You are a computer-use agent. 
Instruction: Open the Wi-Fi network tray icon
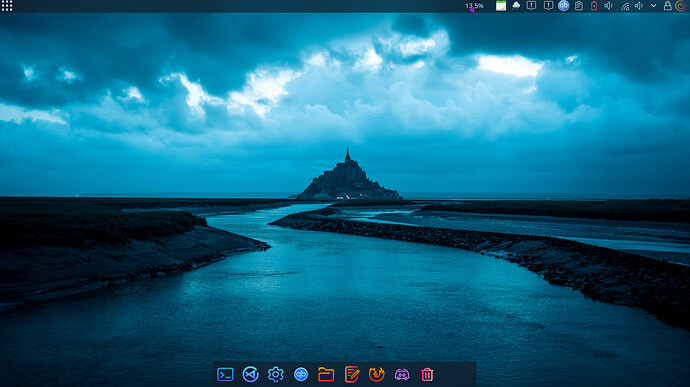pos(625,6)
